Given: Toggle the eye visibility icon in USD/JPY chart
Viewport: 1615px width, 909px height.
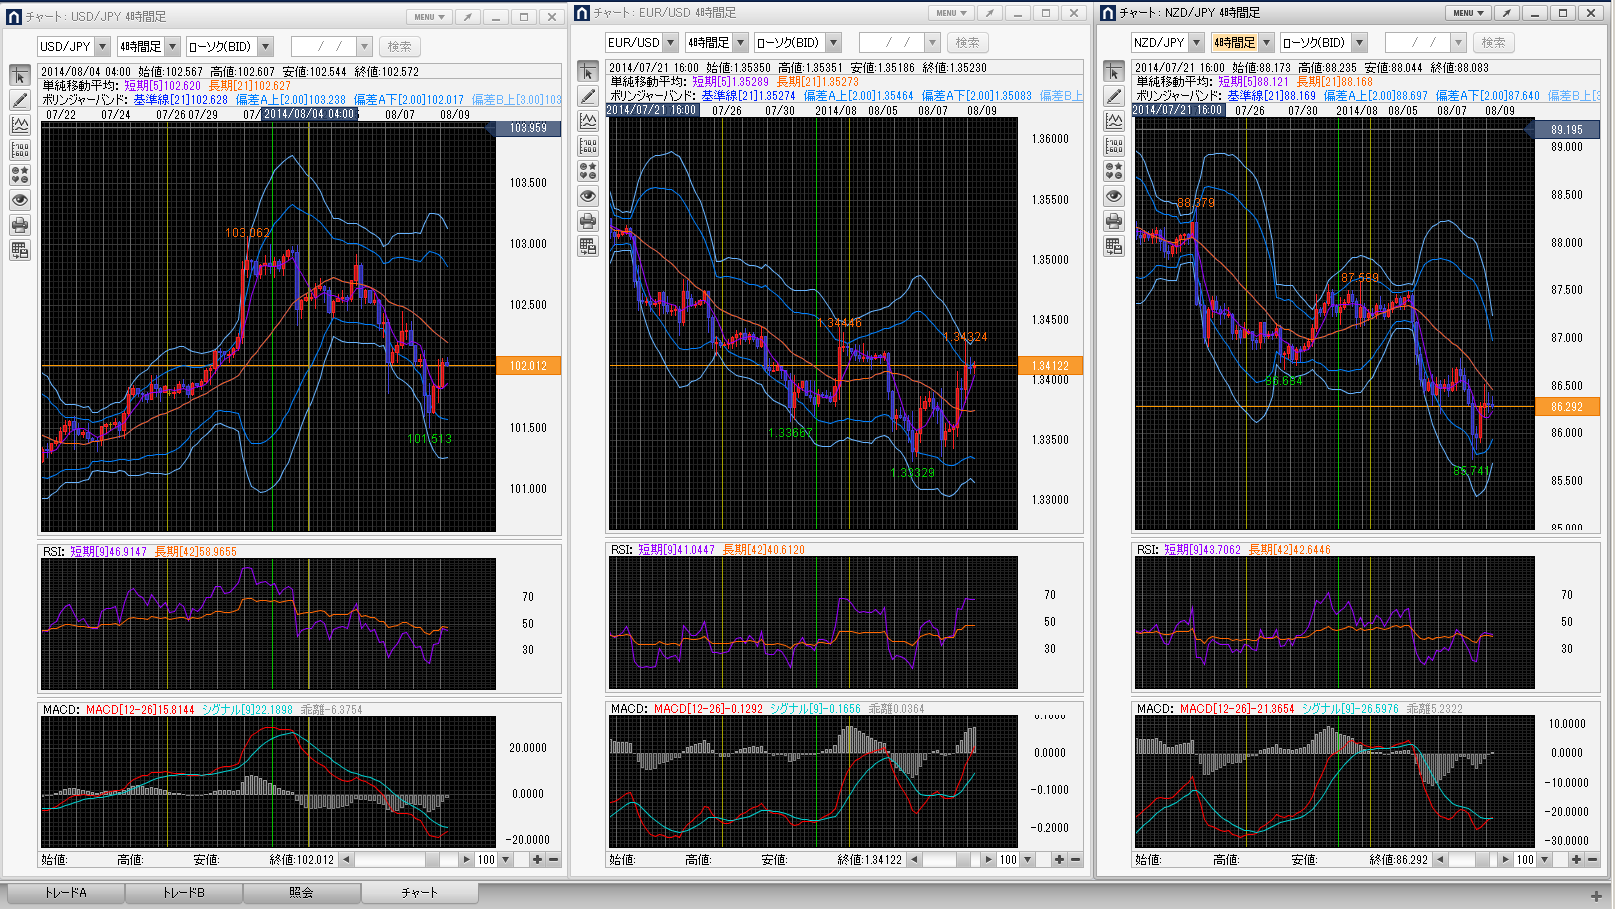Looking at the screenshot, I should tap(20, 200).
